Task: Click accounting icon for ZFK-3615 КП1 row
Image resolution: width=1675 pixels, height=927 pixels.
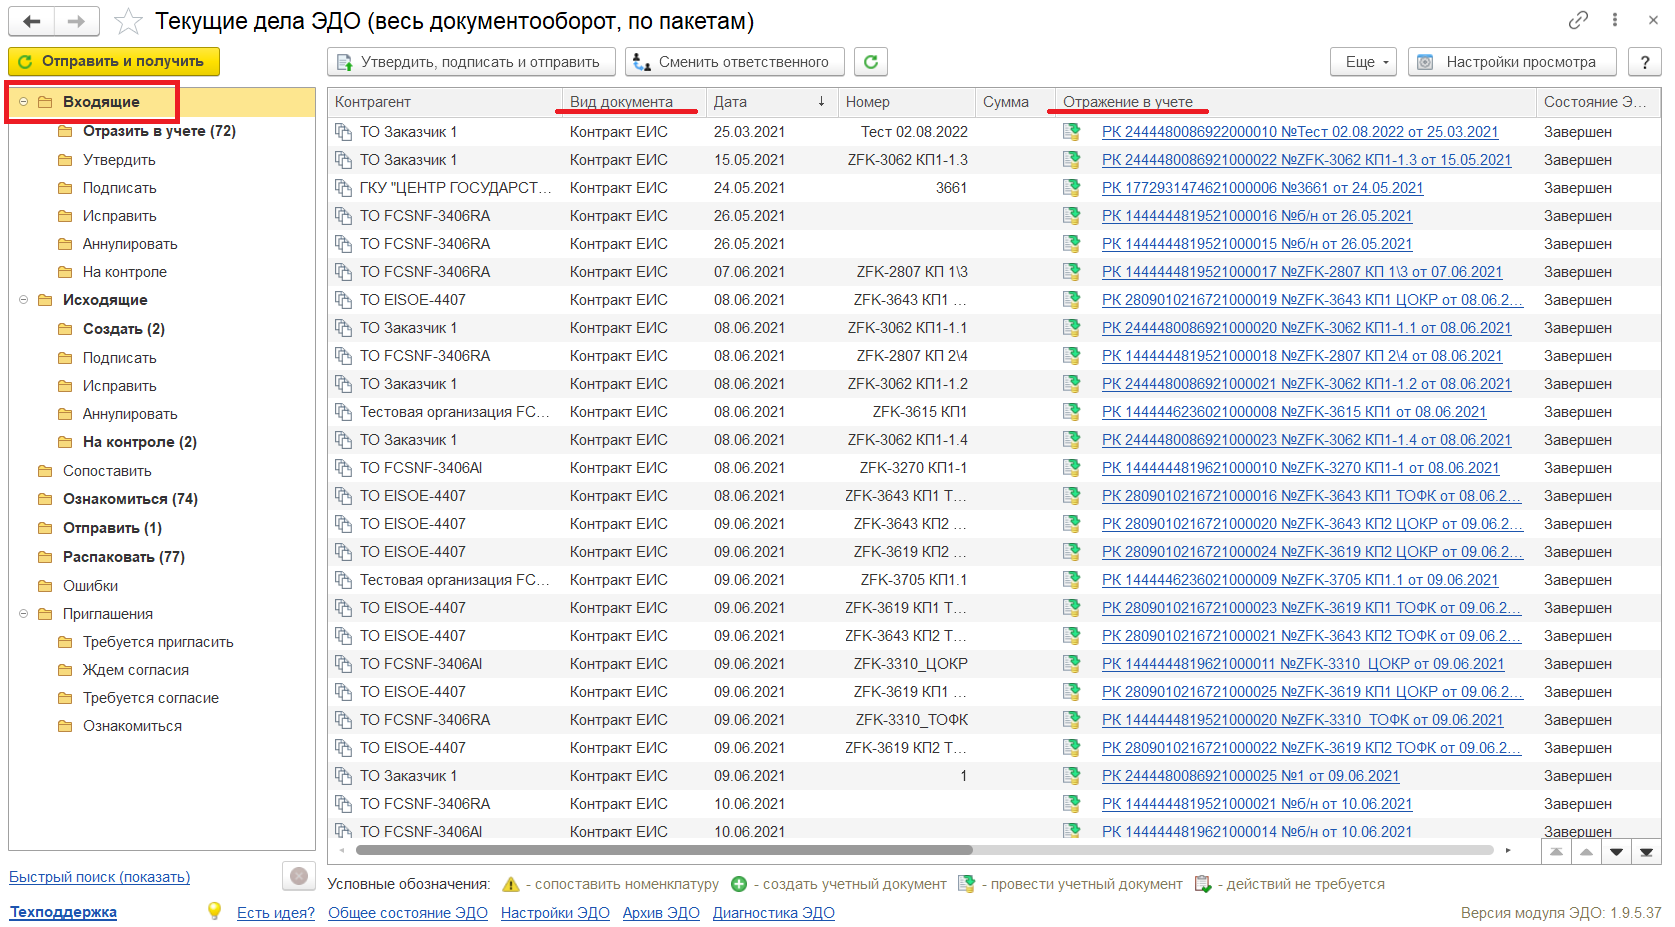Action: point(1072,412)
